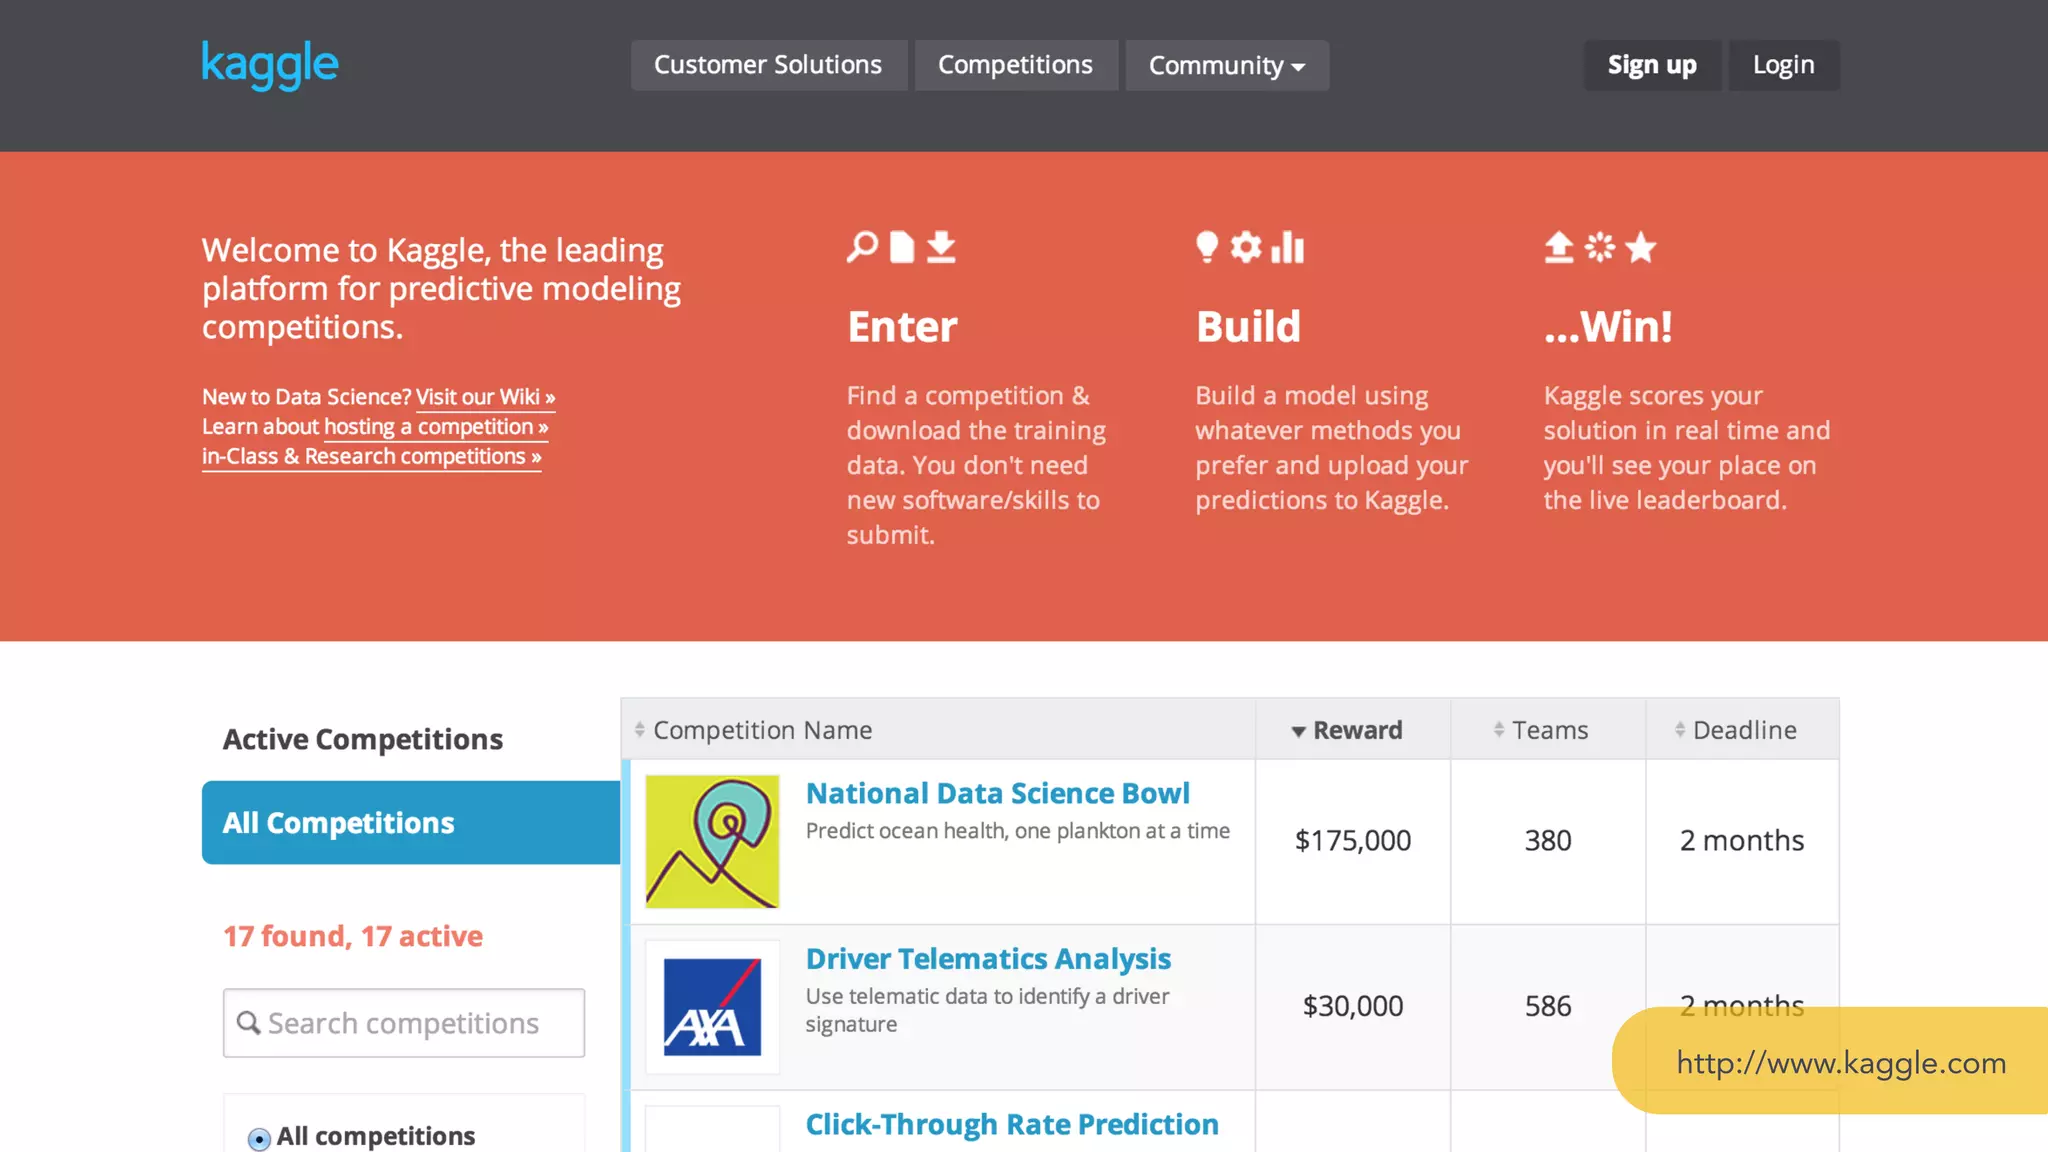
Task: Click 'Use telematic data' description text
Action: tap(988, 1010)
